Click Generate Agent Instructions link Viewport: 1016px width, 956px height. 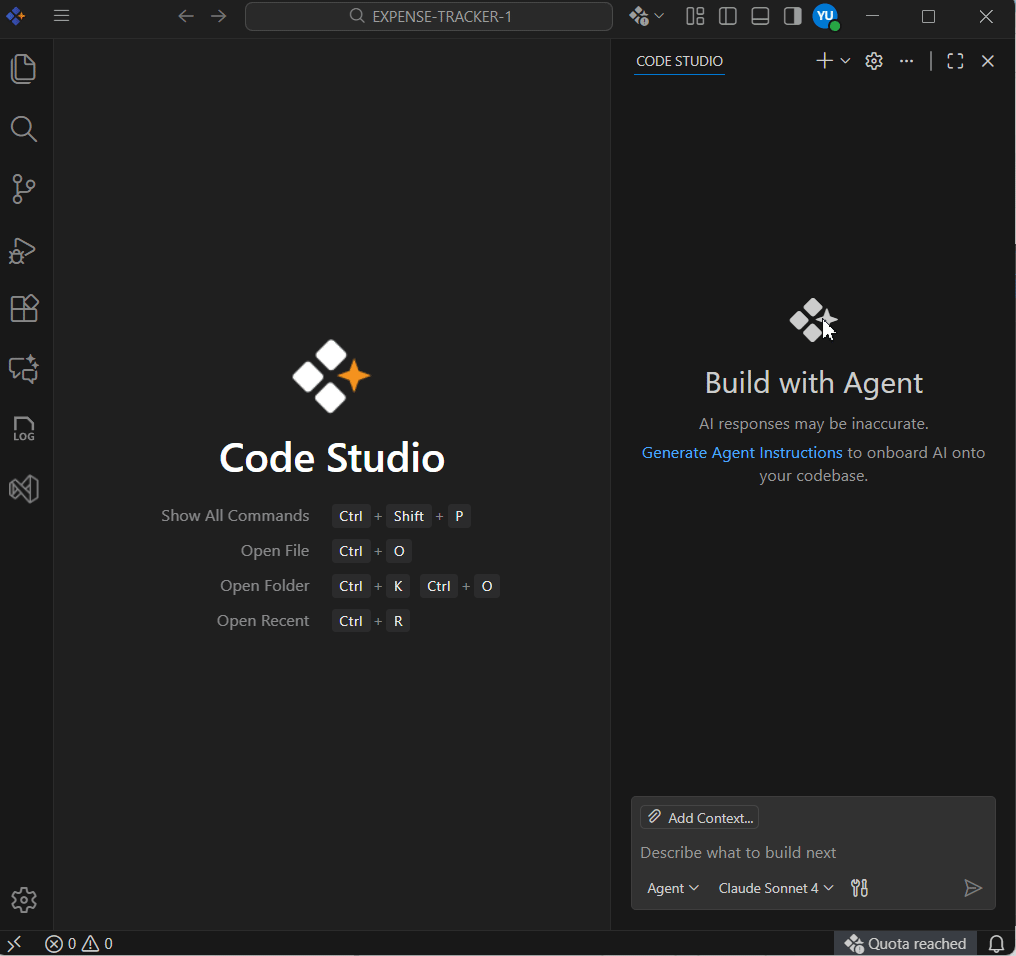point(742,453)
